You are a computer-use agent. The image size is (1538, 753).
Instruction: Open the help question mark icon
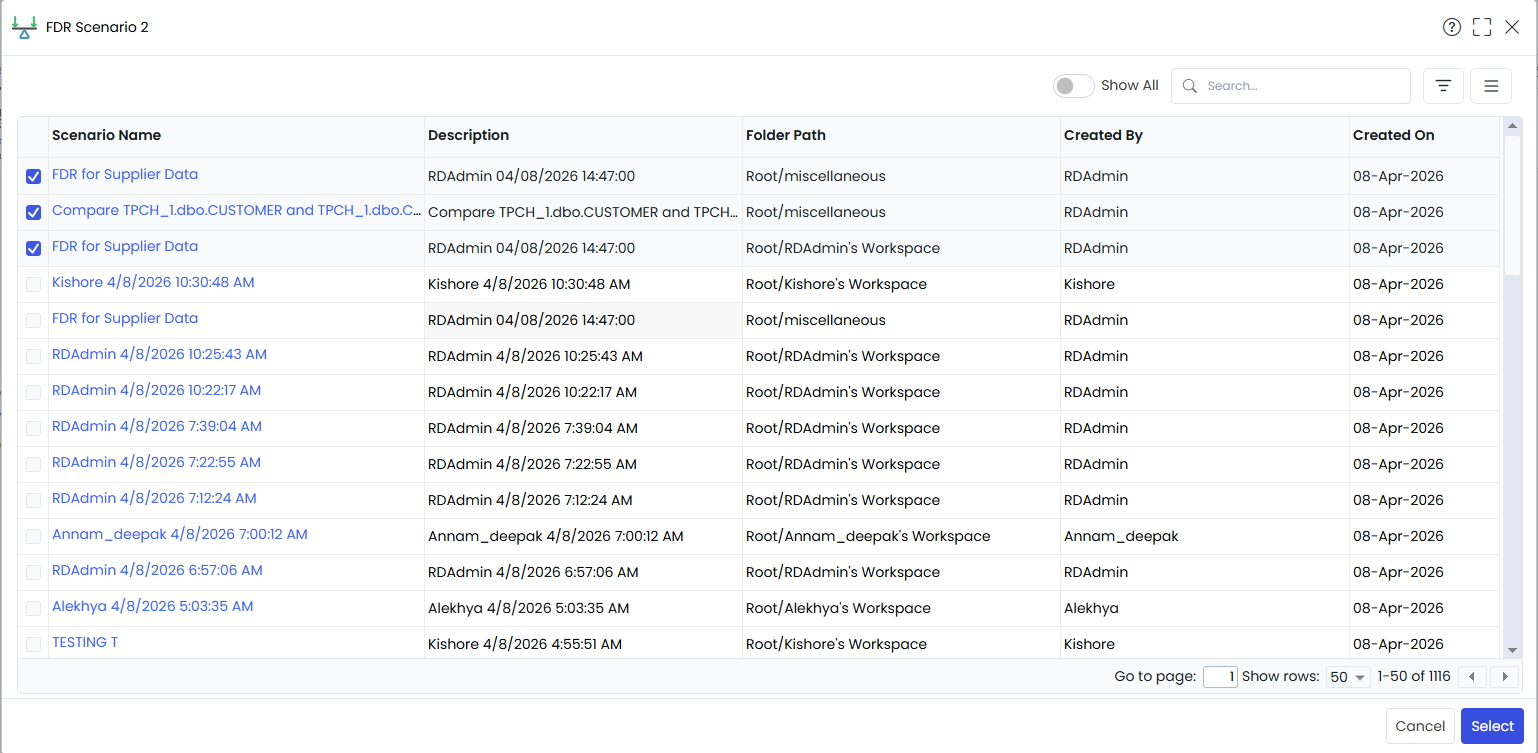tap(1451, 27)
